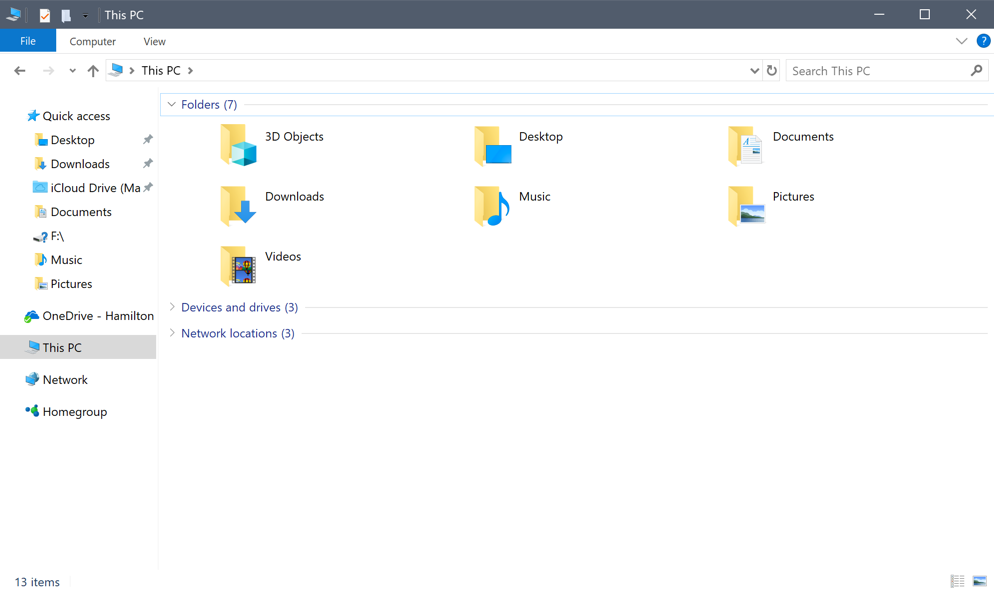Open the Videos folder icon

(x=238, y=265)
